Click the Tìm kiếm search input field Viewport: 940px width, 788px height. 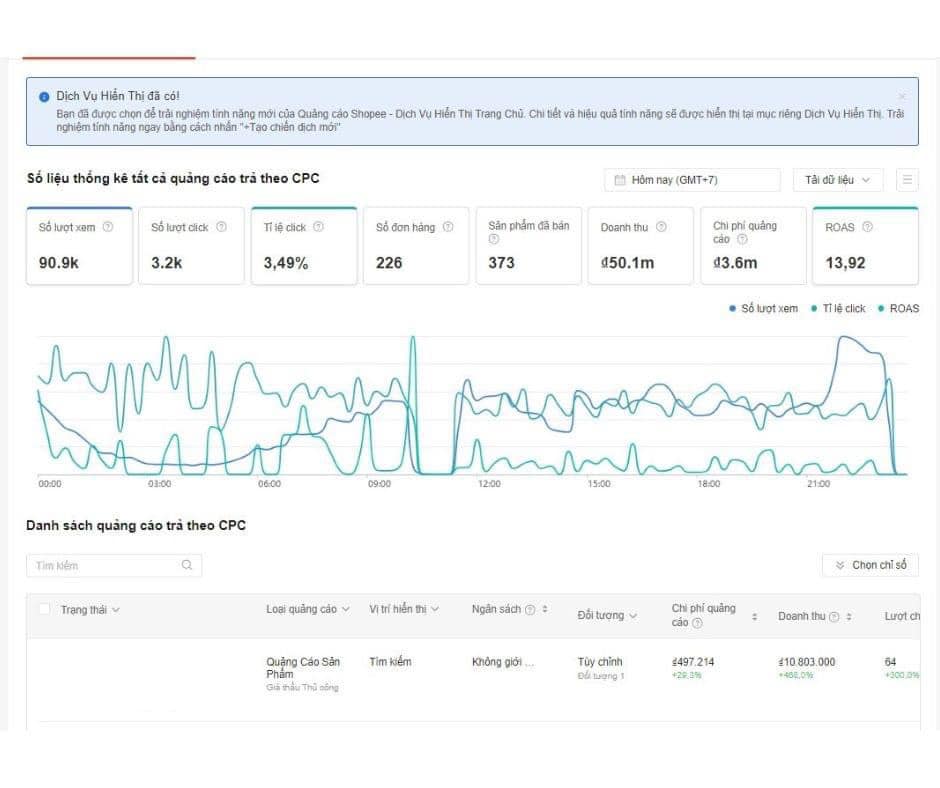105,566
